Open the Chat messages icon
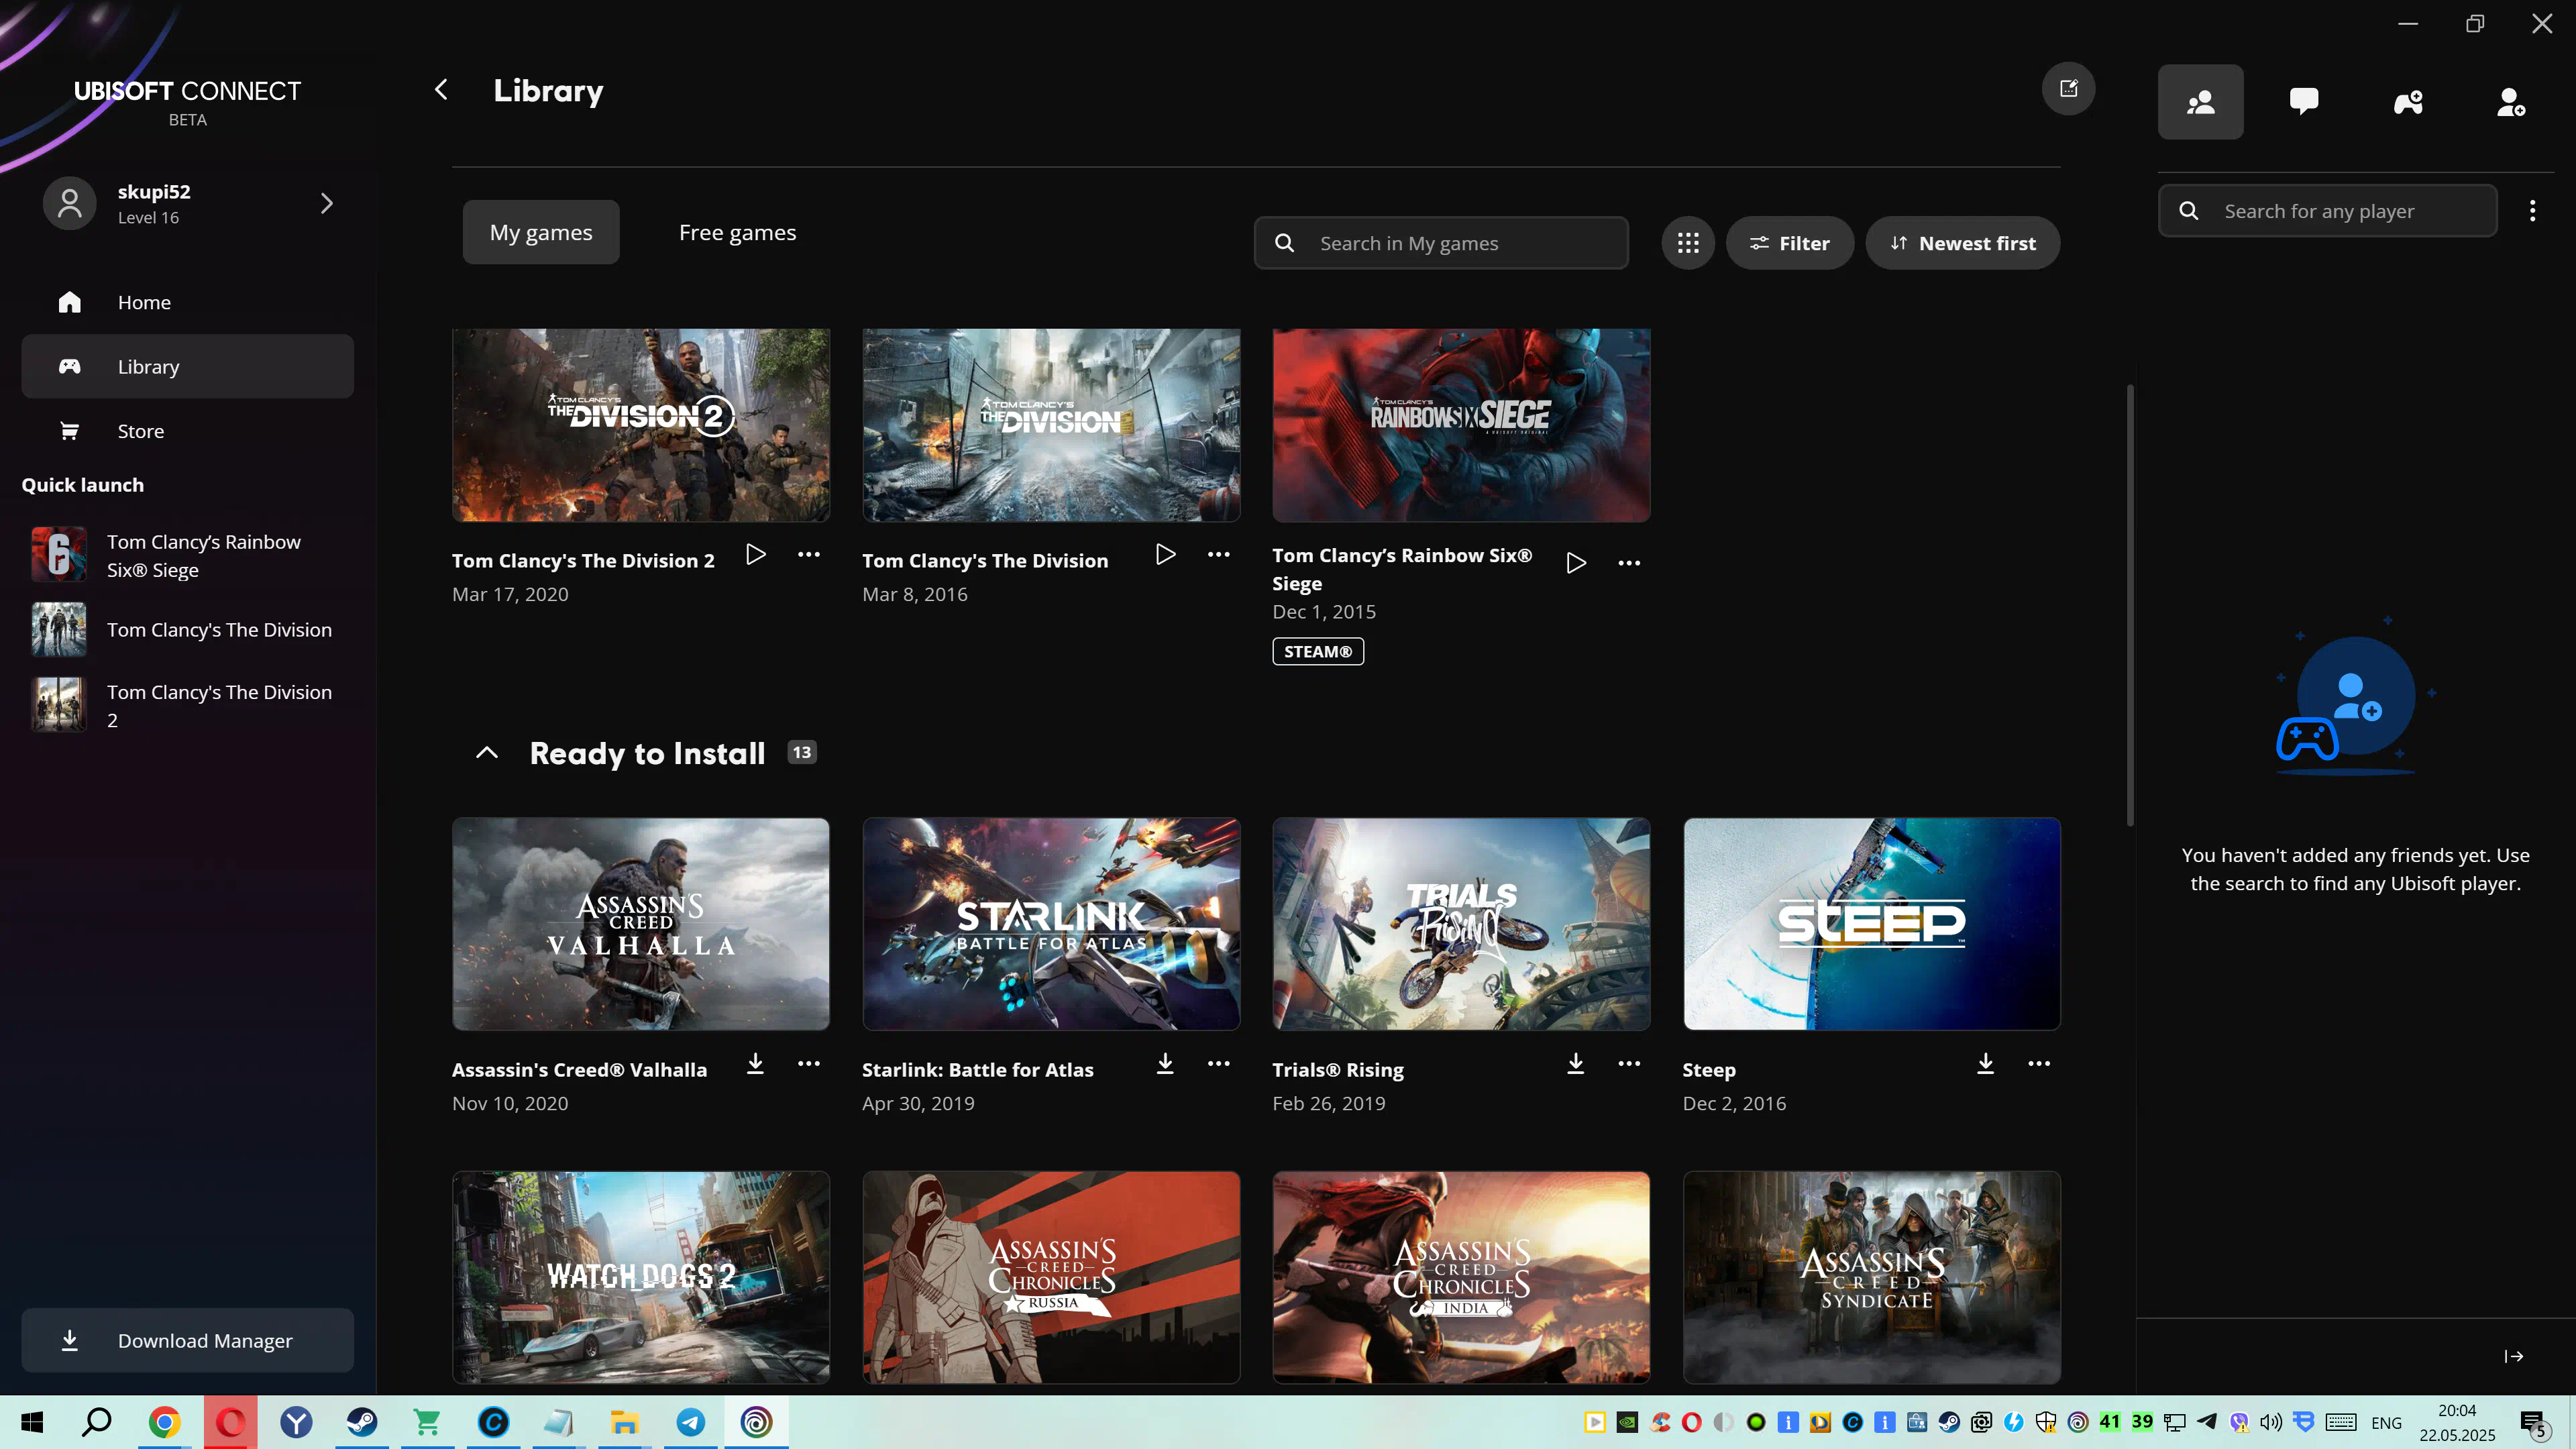Screen dimensions: 2576x1449 point(2304,102)
